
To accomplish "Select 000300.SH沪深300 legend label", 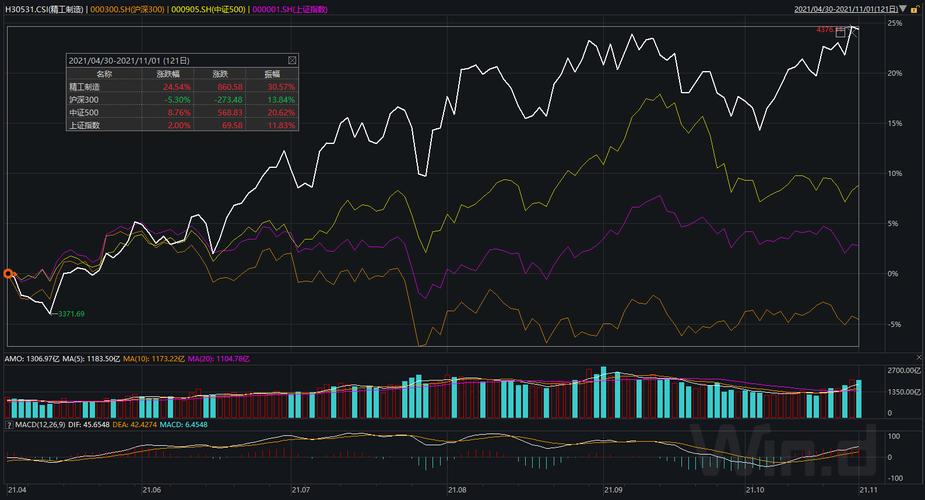I will coord(127,9).
